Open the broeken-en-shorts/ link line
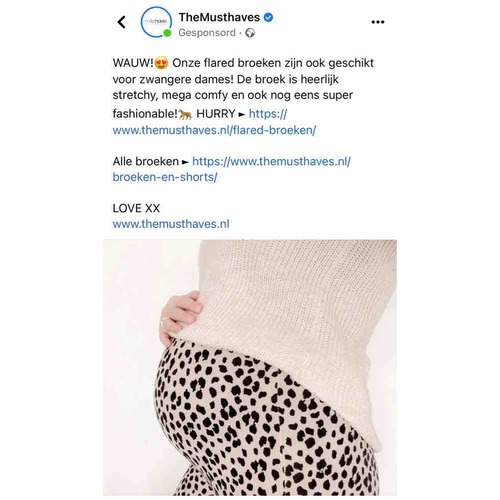The width and height of the screenshot is (500, 500). pyautogui.click(x=165, y=177)
